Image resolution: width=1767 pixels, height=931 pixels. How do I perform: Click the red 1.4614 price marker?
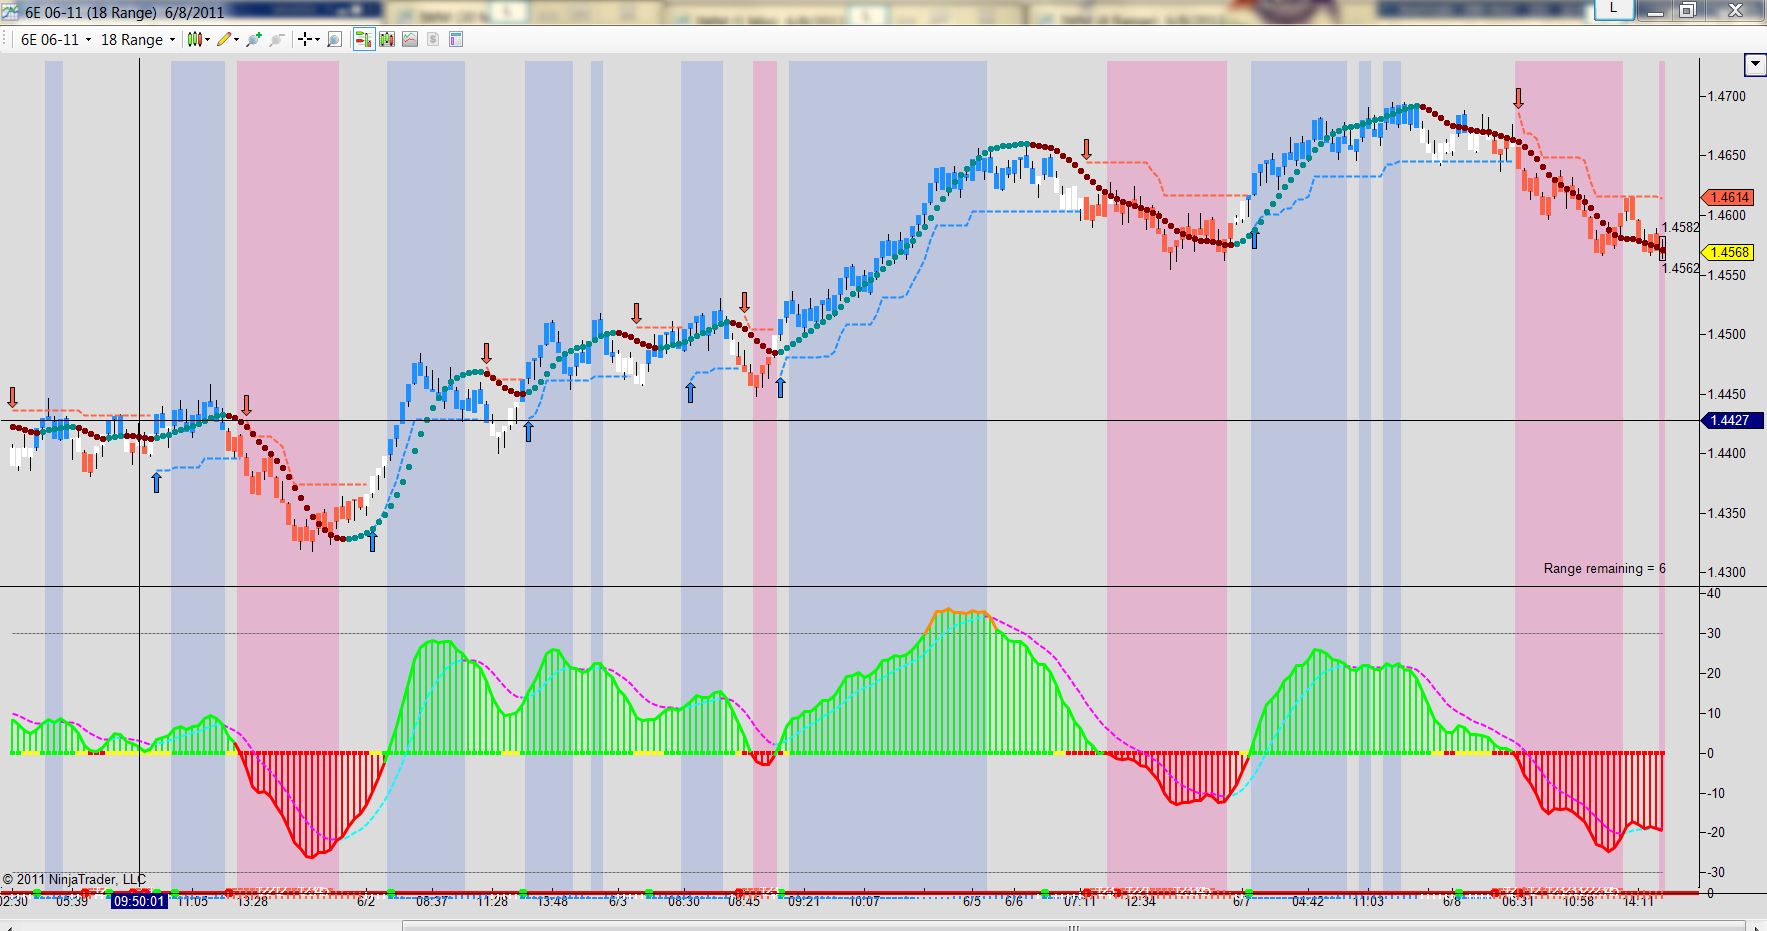click(x=1730, y=198)
